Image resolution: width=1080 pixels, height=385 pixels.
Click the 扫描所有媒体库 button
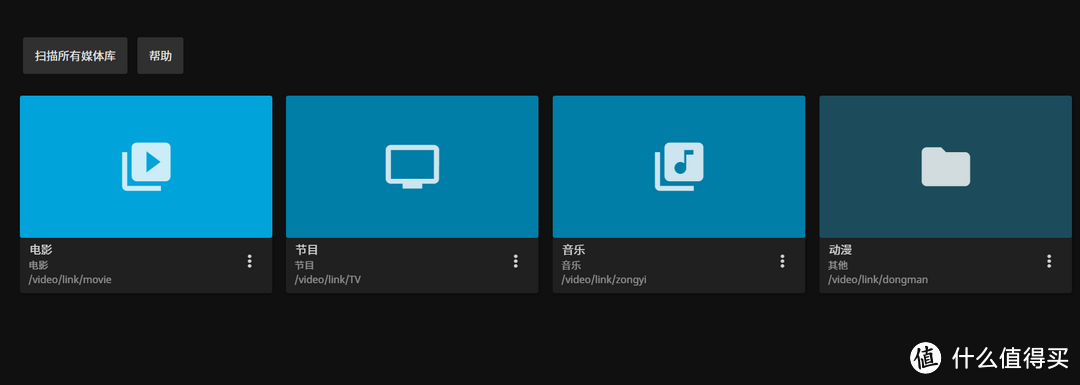click(x=75, y=56)
